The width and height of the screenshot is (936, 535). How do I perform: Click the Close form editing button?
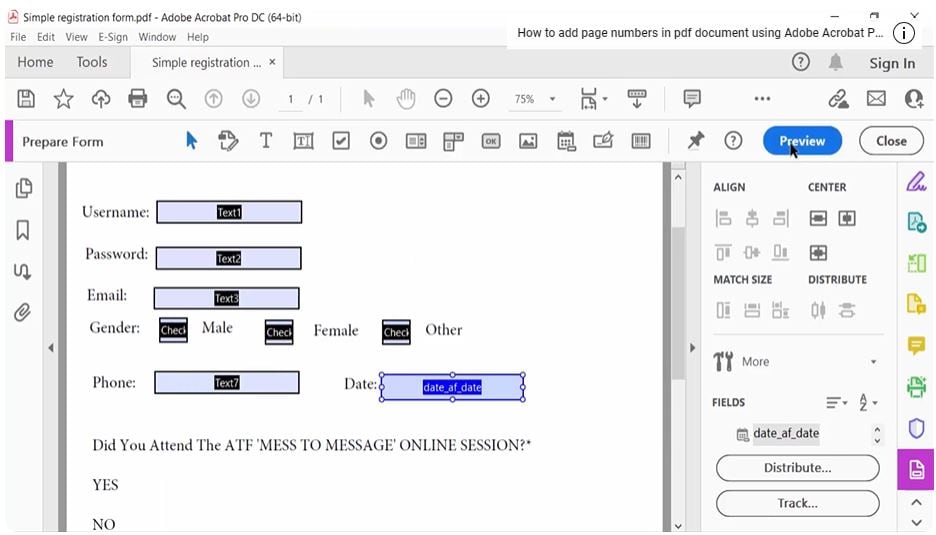[x=891, y=141]
